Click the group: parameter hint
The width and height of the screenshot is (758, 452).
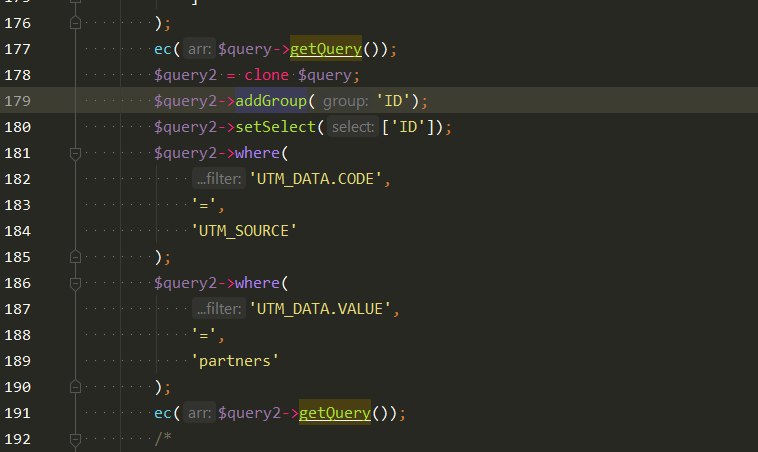tap(345, 101)
